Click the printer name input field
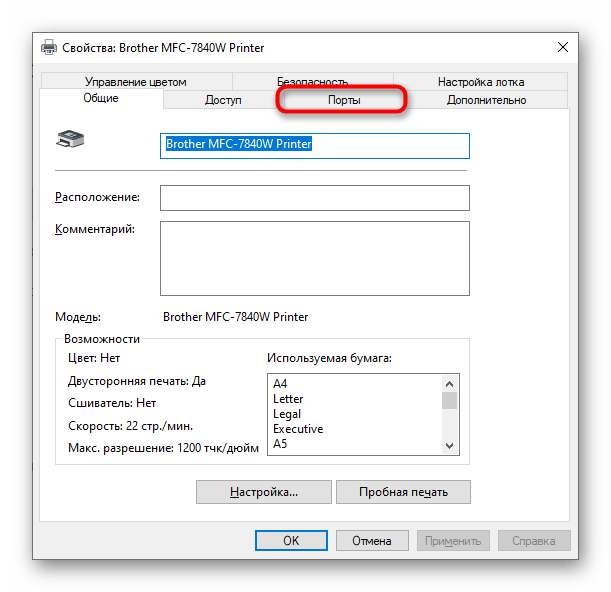The height and width of the screenshot is (592, 611). 315,146
